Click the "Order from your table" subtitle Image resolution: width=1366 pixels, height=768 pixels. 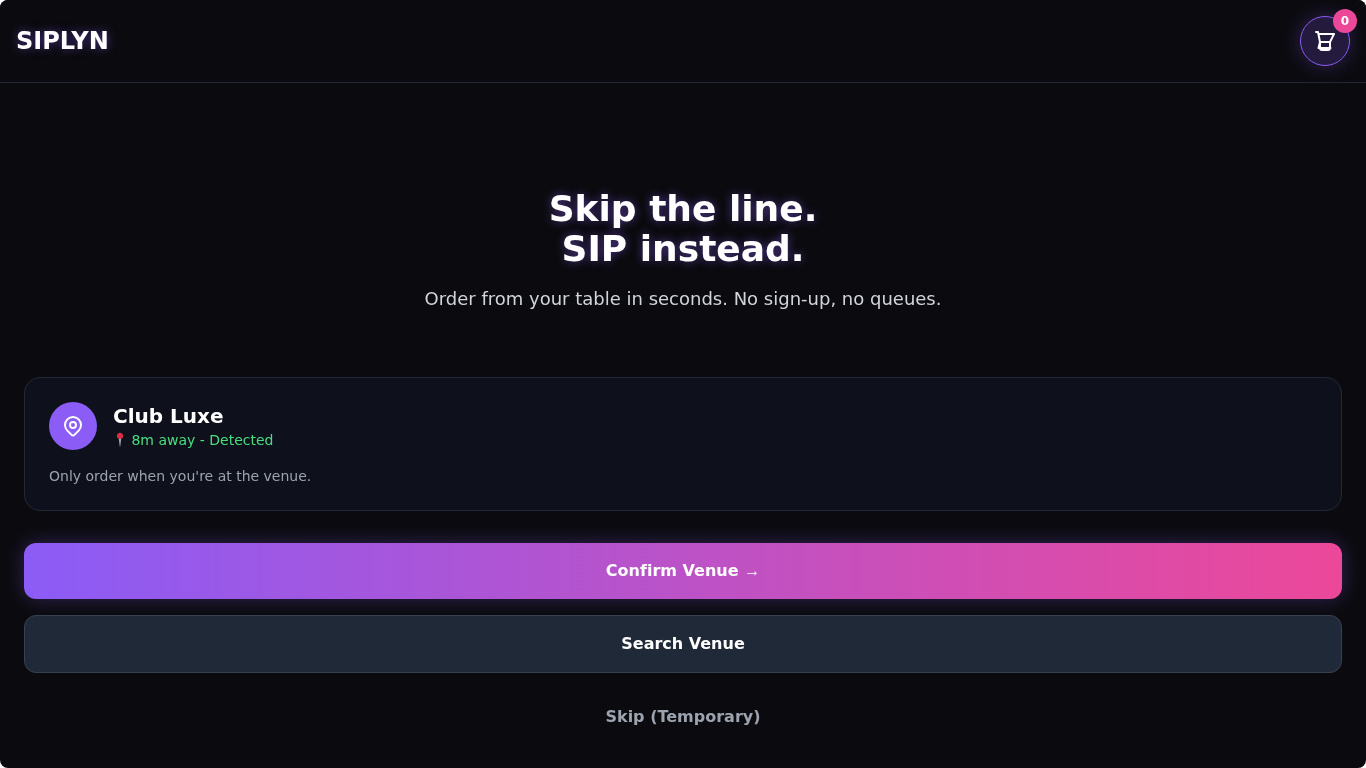576,299
